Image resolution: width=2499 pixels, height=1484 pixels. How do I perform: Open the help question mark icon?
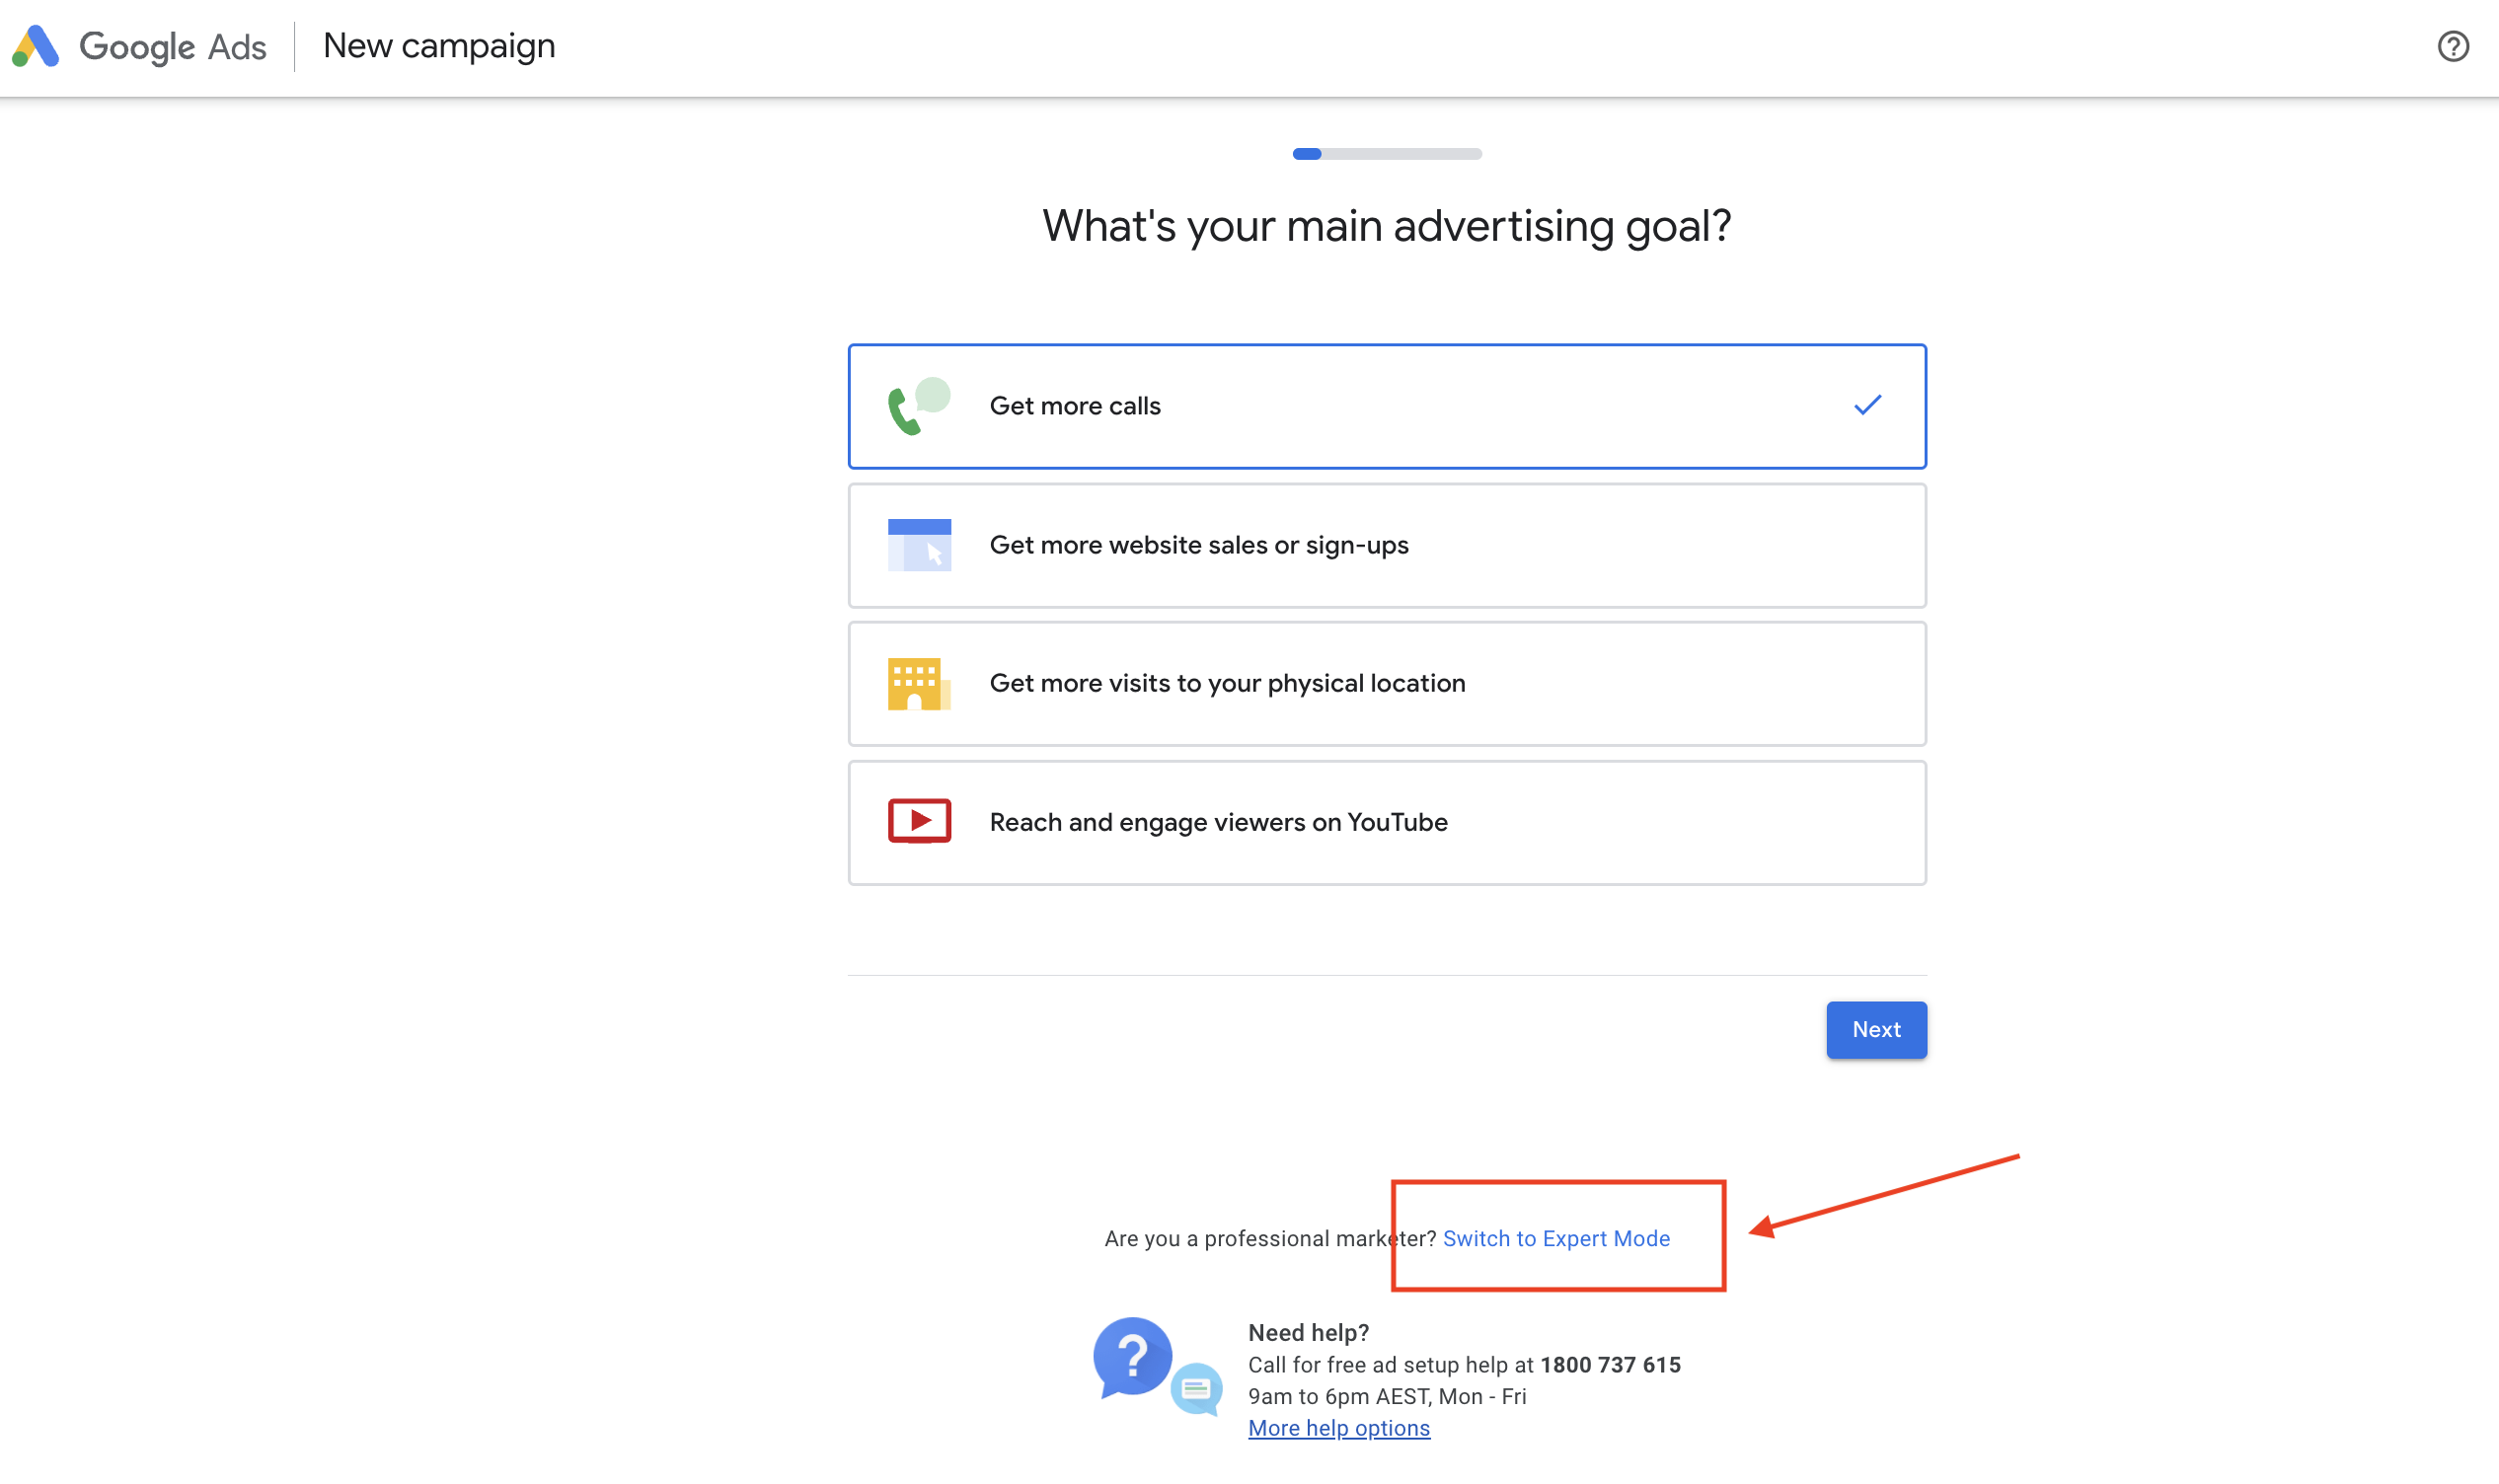[2452, 46]
